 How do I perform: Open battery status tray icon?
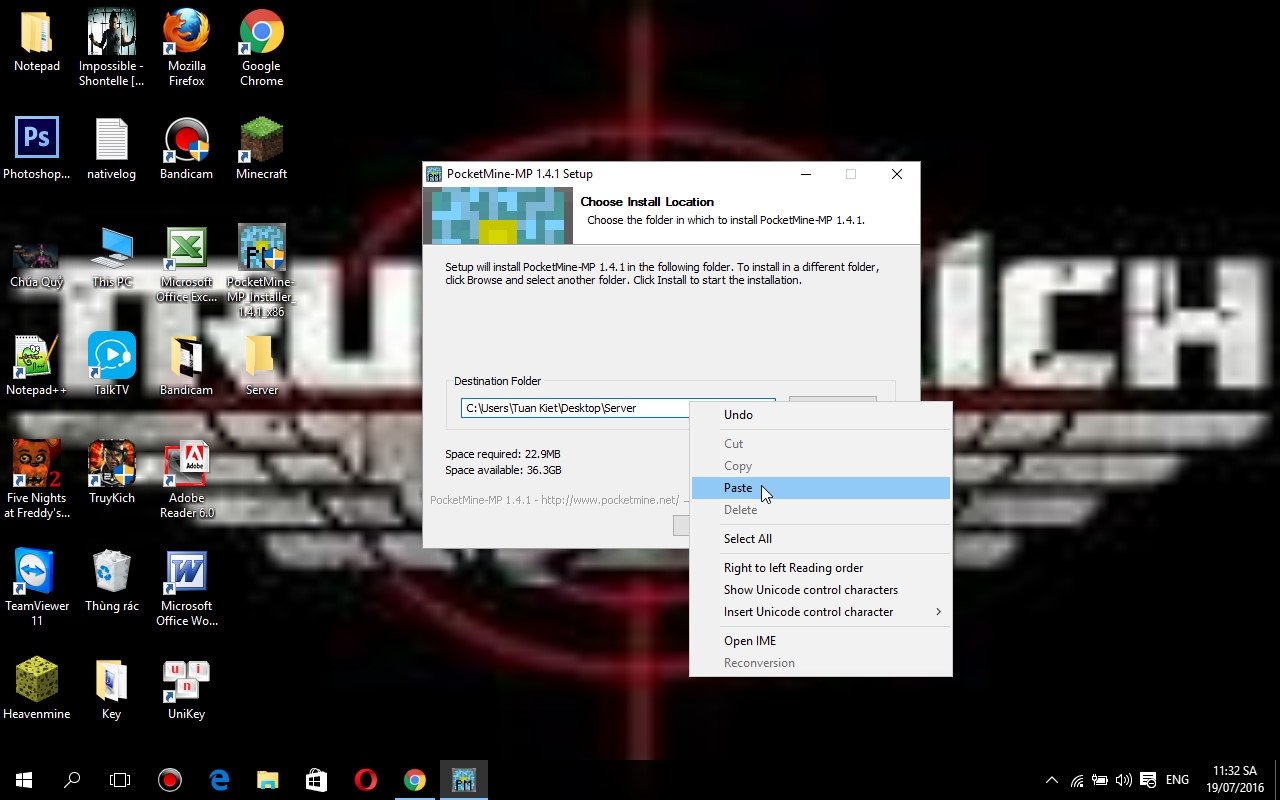click(x=1100, y=780)
